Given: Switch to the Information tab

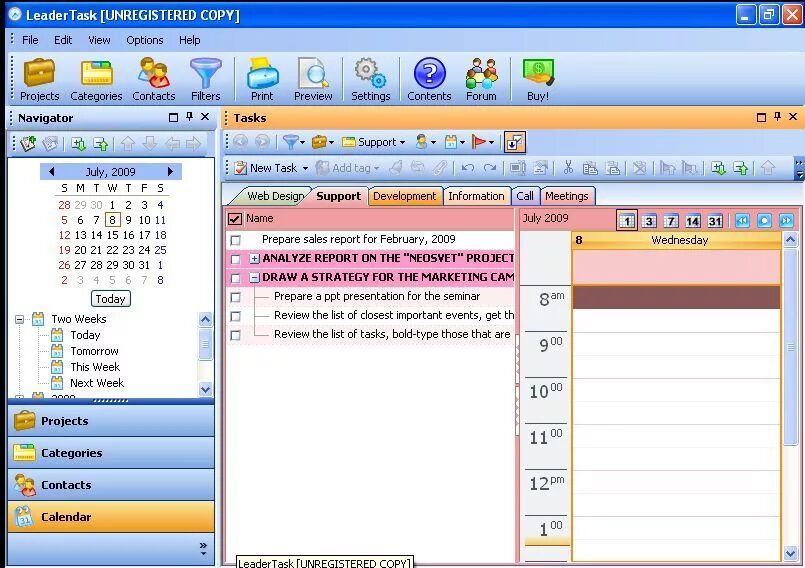Looking at the screenshot, I should [x=476, y=196].
